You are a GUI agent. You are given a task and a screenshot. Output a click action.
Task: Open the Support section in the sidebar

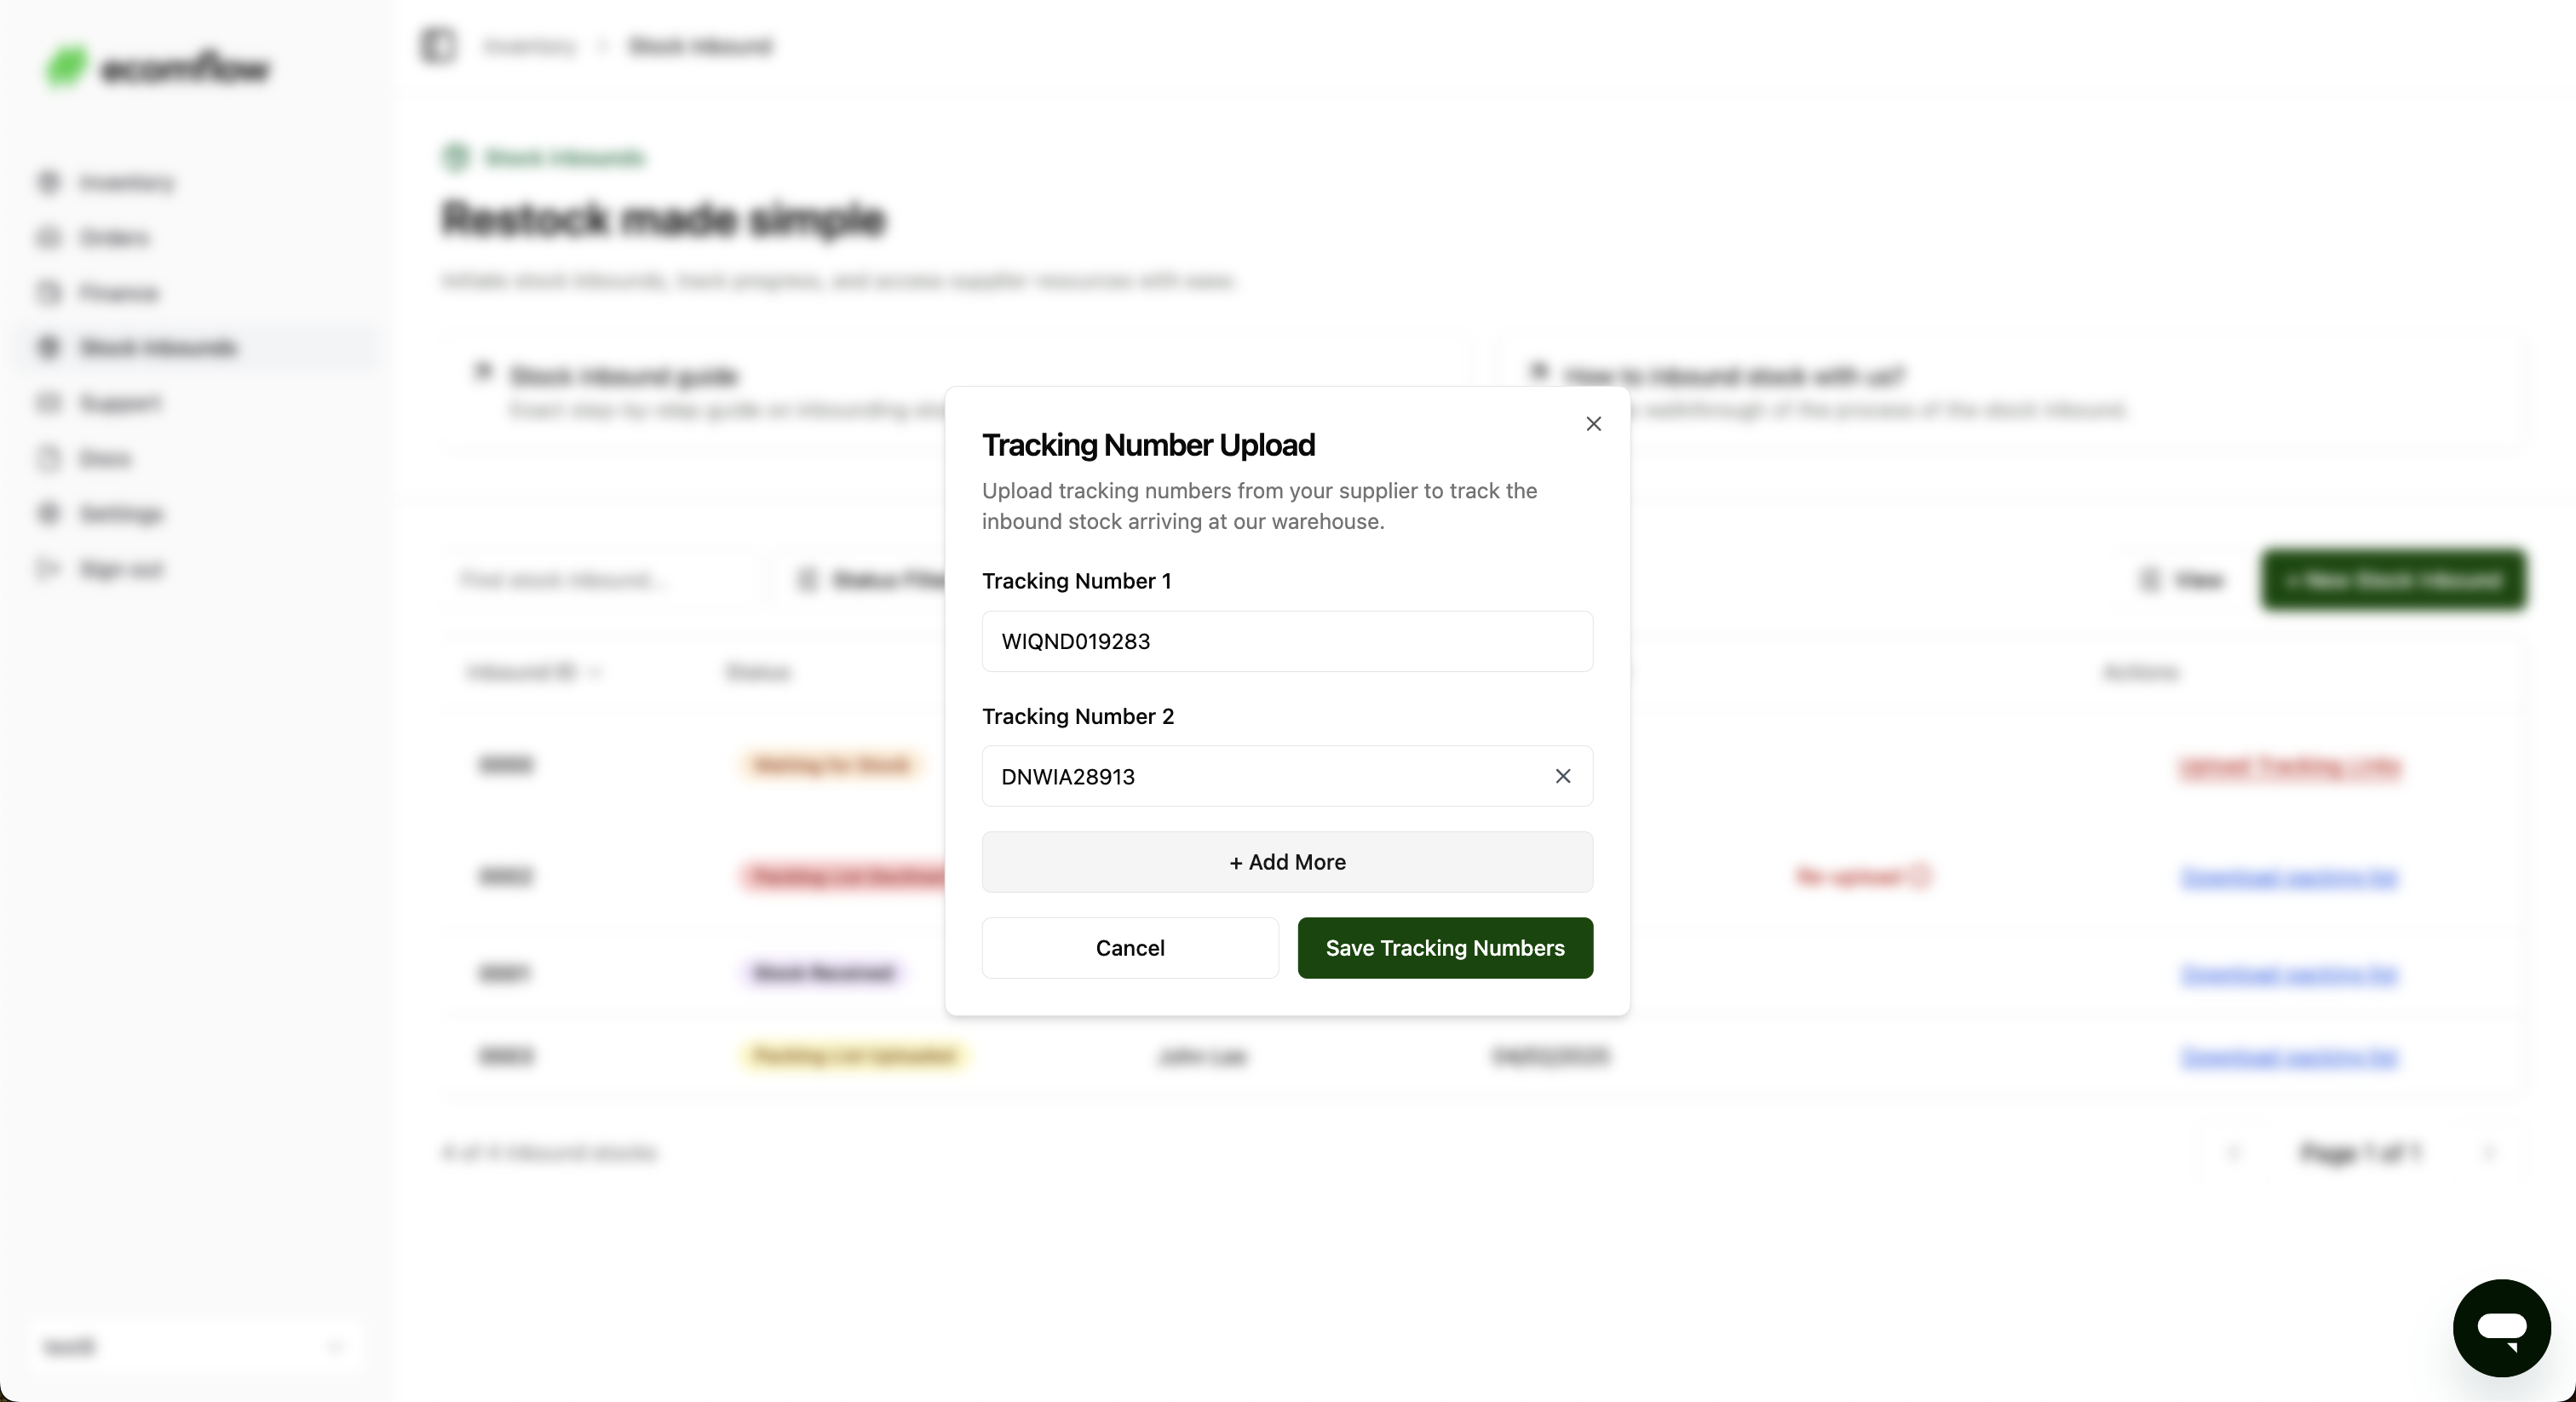pos(119,403)
